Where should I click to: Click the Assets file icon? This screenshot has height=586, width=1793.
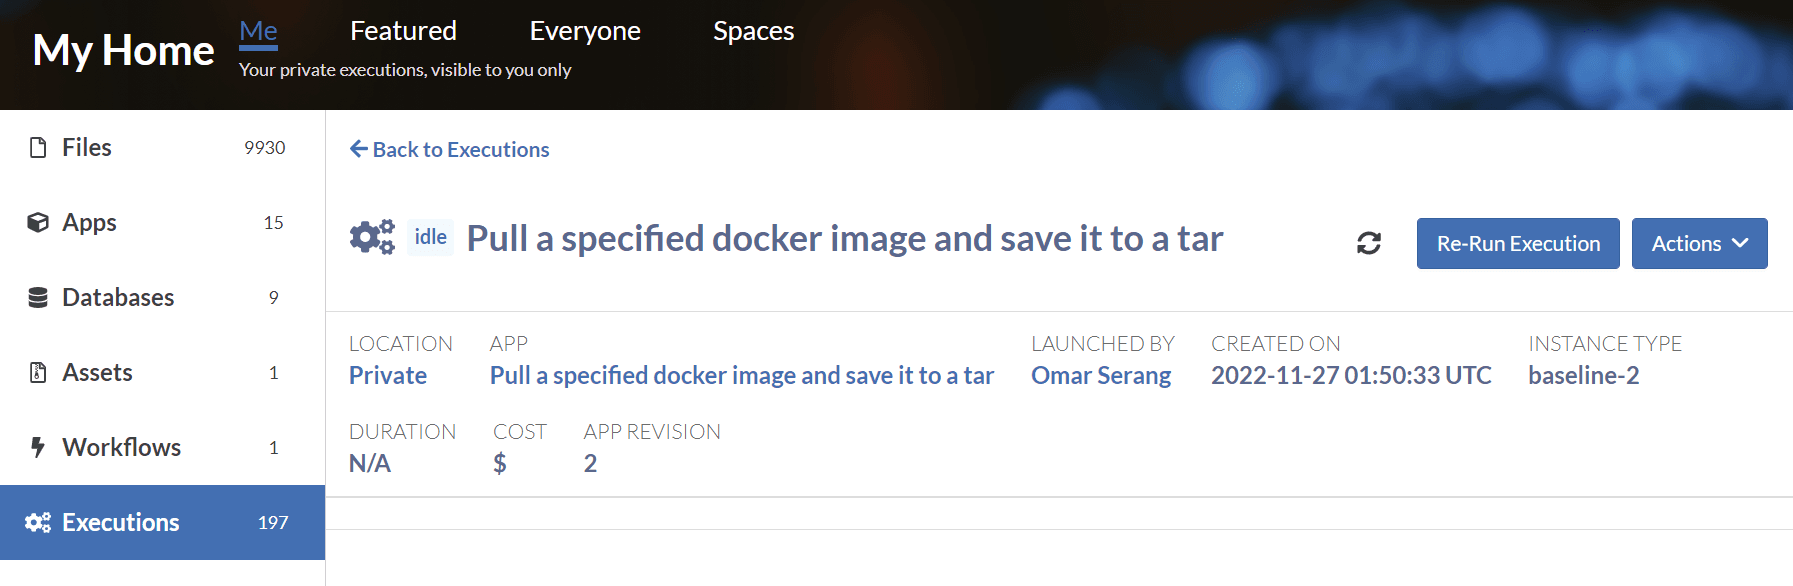tap(38, 372)
